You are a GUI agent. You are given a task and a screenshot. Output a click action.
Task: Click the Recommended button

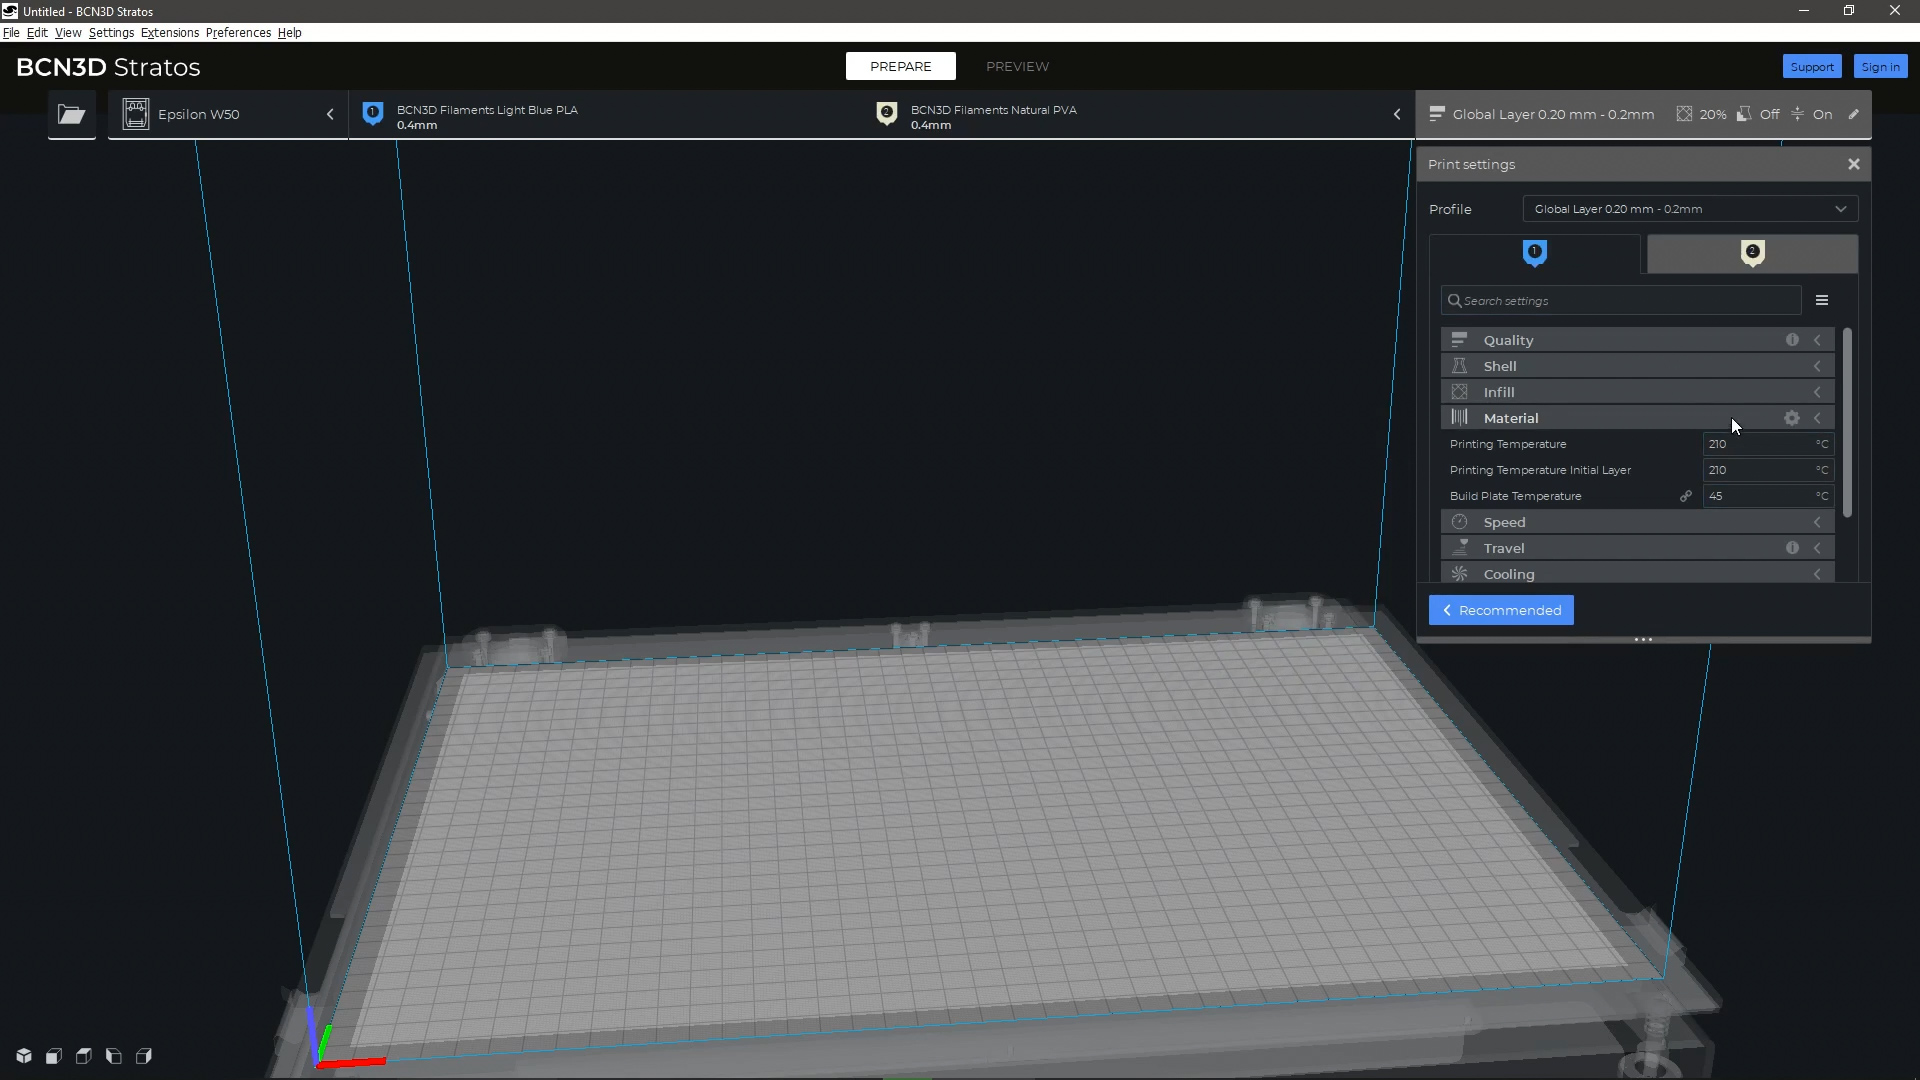pos(1501,610)
